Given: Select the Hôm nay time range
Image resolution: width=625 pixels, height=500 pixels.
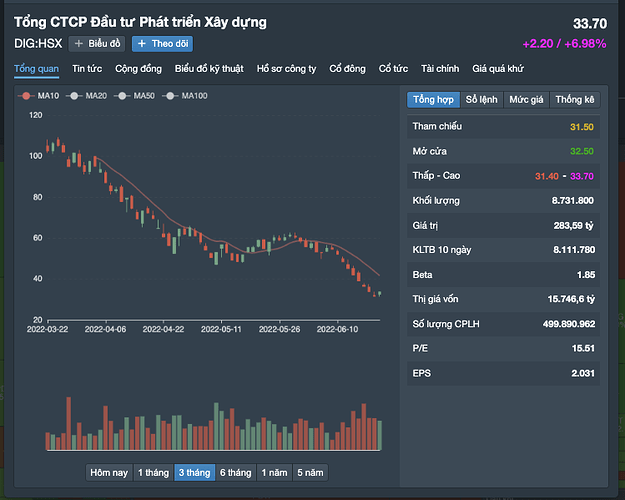Looking at the screenshot, I should tap(109, 472).
